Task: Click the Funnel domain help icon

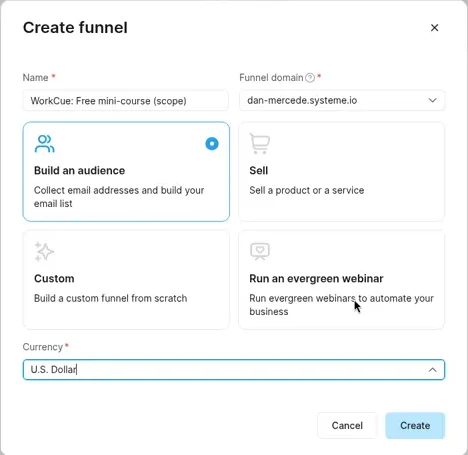Action: click(x=310, y=78)
